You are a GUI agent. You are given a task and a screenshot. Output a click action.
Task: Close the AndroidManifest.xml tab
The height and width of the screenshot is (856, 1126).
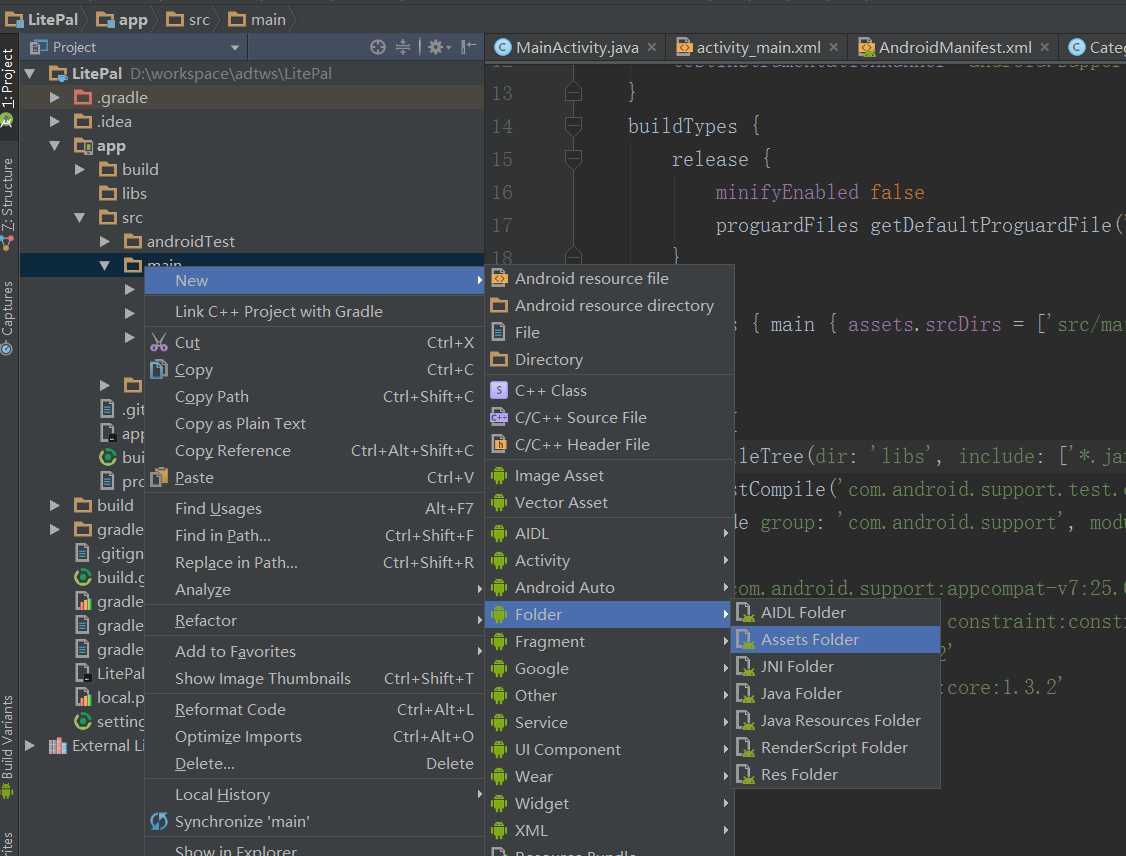pos(1044,47)
